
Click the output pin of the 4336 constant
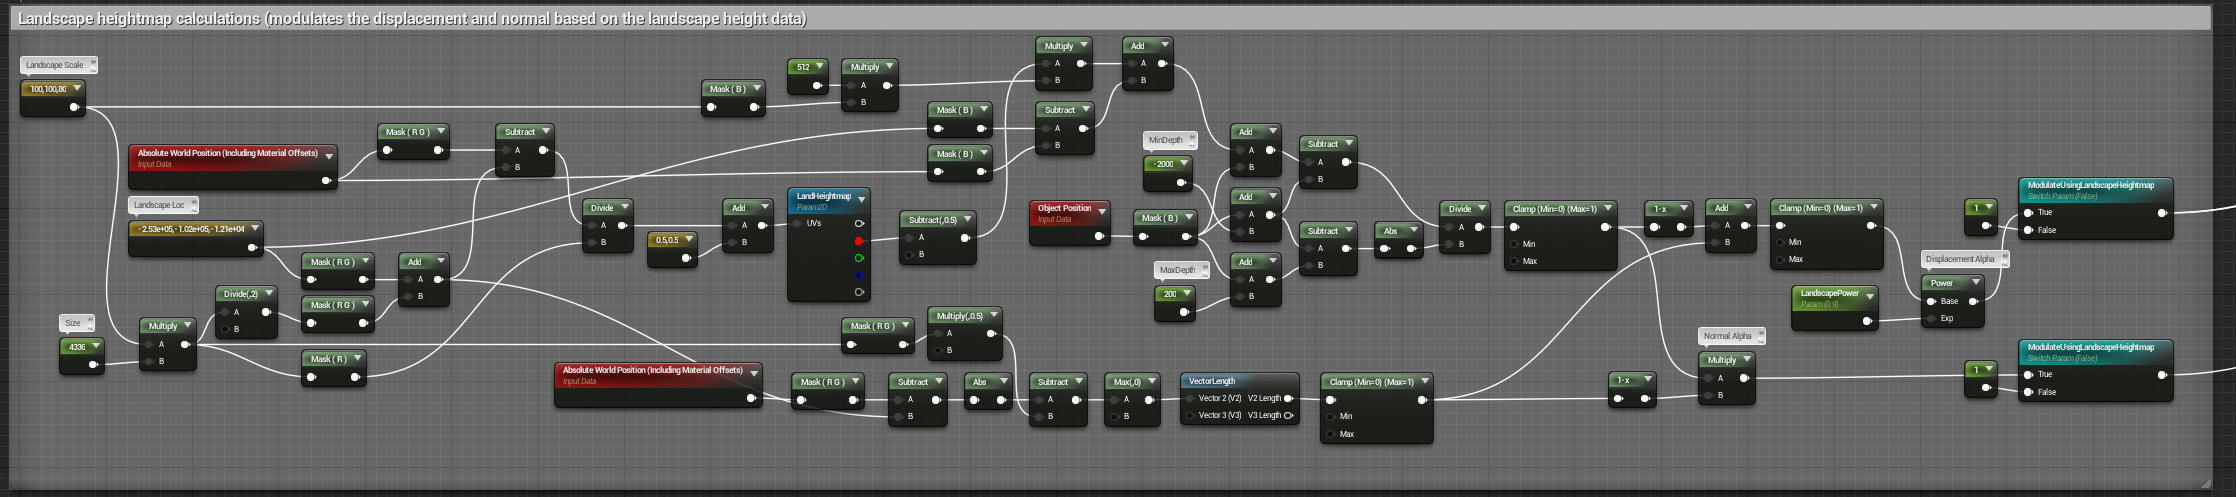[x=93, y=365]
